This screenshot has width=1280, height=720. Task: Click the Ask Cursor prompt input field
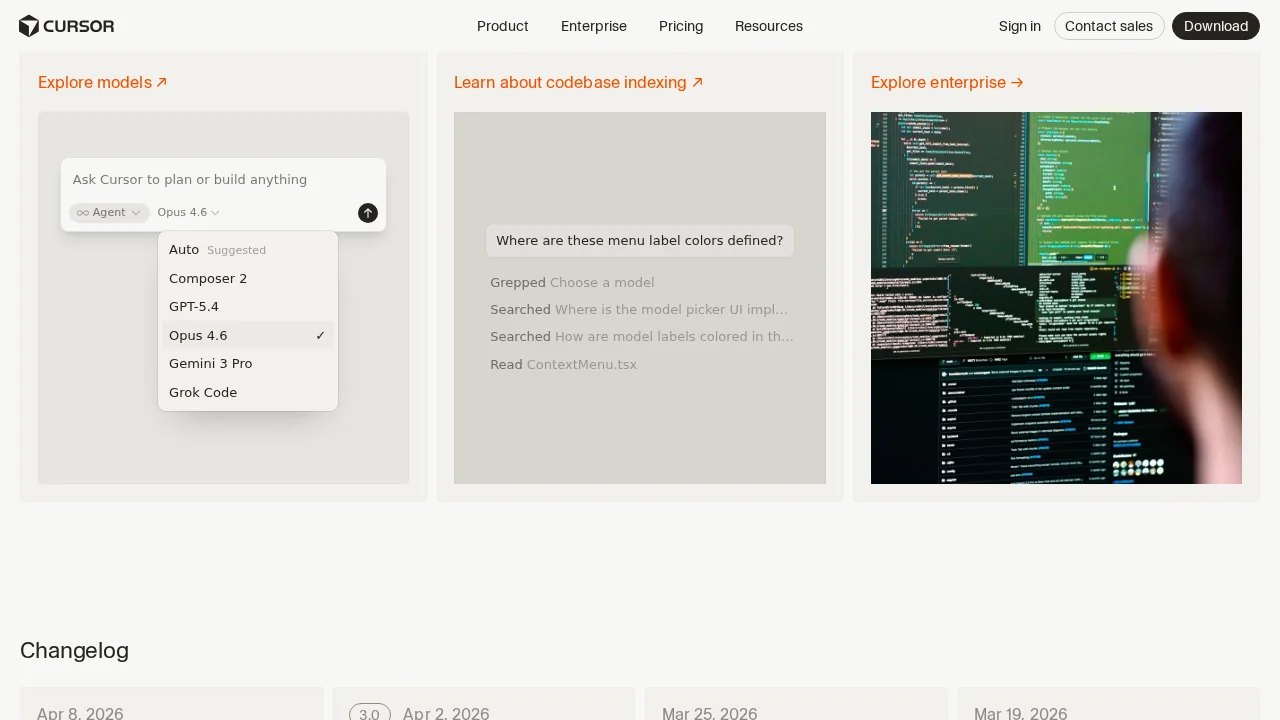tap(189, 180)
